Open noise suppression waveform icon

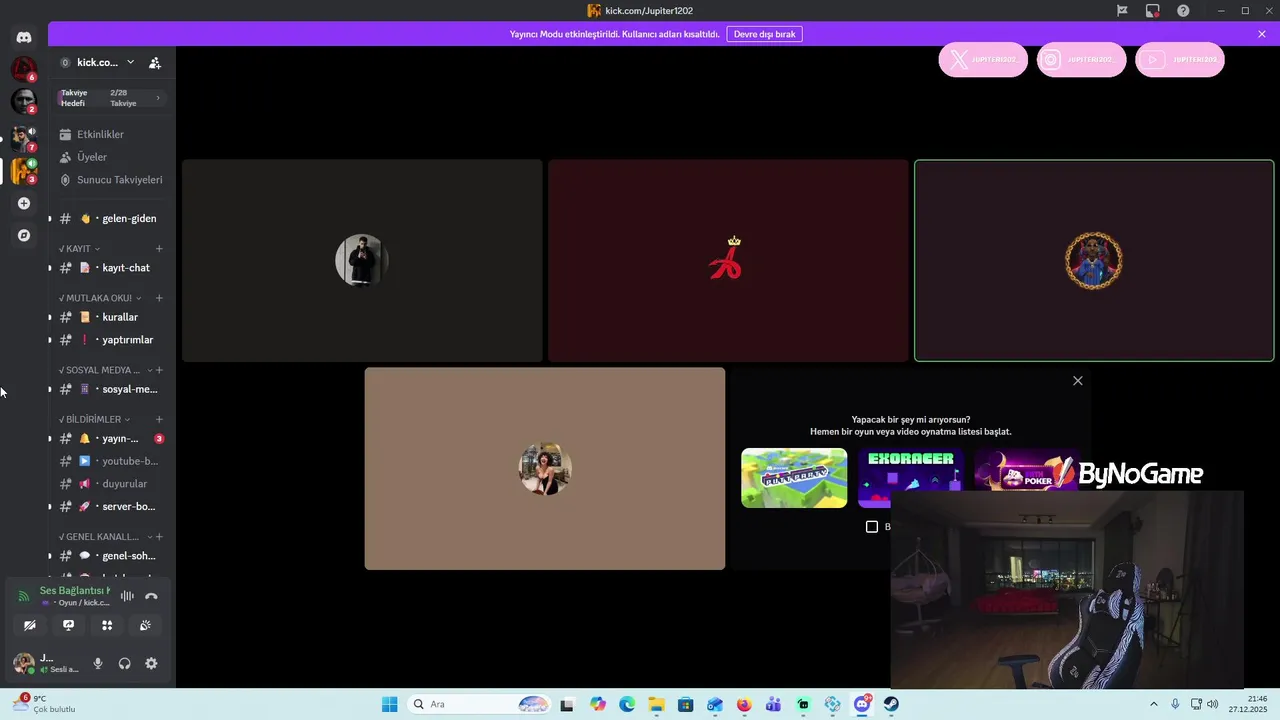pyautogui.click(x=127, y=596)
